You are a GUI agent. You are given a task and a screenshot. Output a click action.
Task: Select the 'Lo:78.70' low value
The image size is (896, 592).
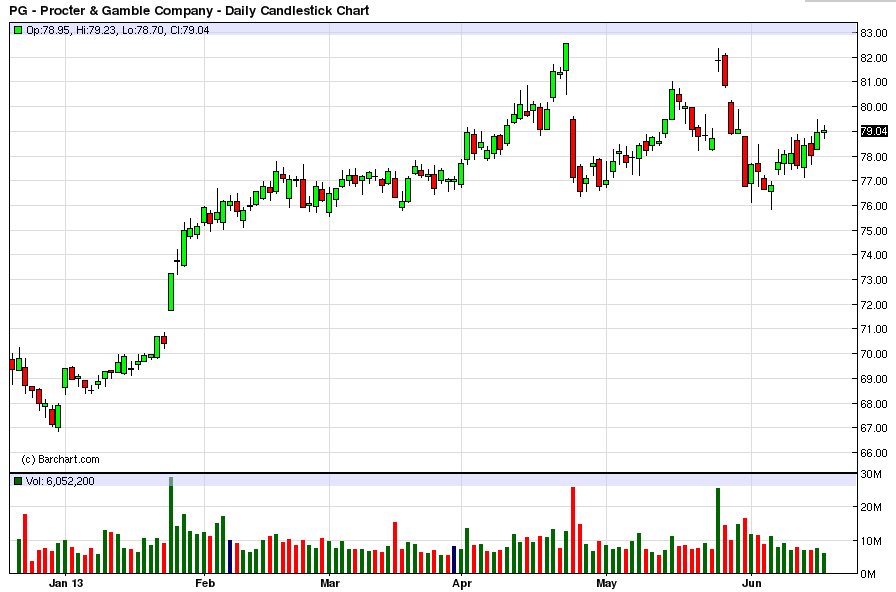pos(145,30)
